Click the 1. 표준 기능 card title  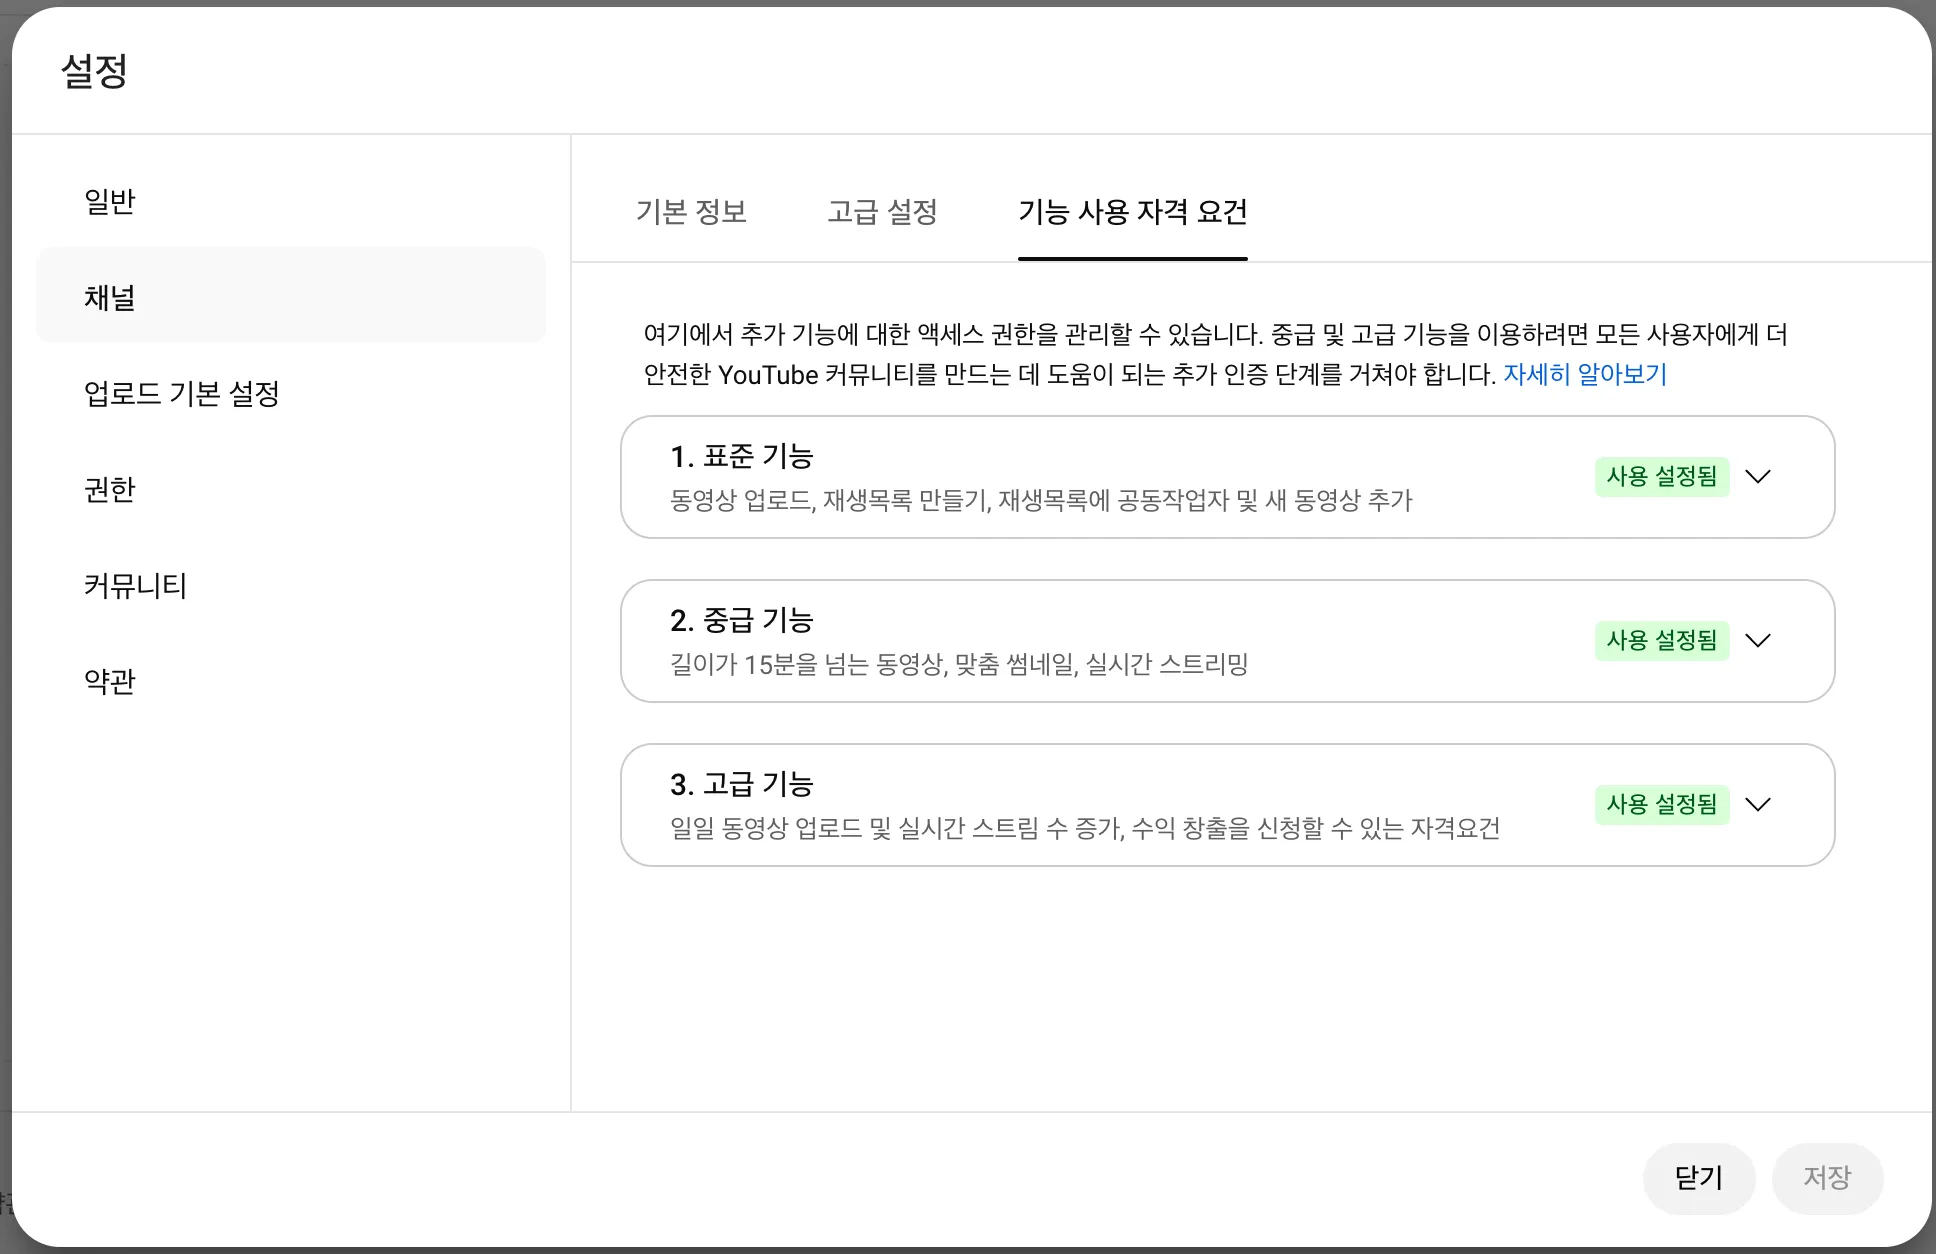(742, 456)
